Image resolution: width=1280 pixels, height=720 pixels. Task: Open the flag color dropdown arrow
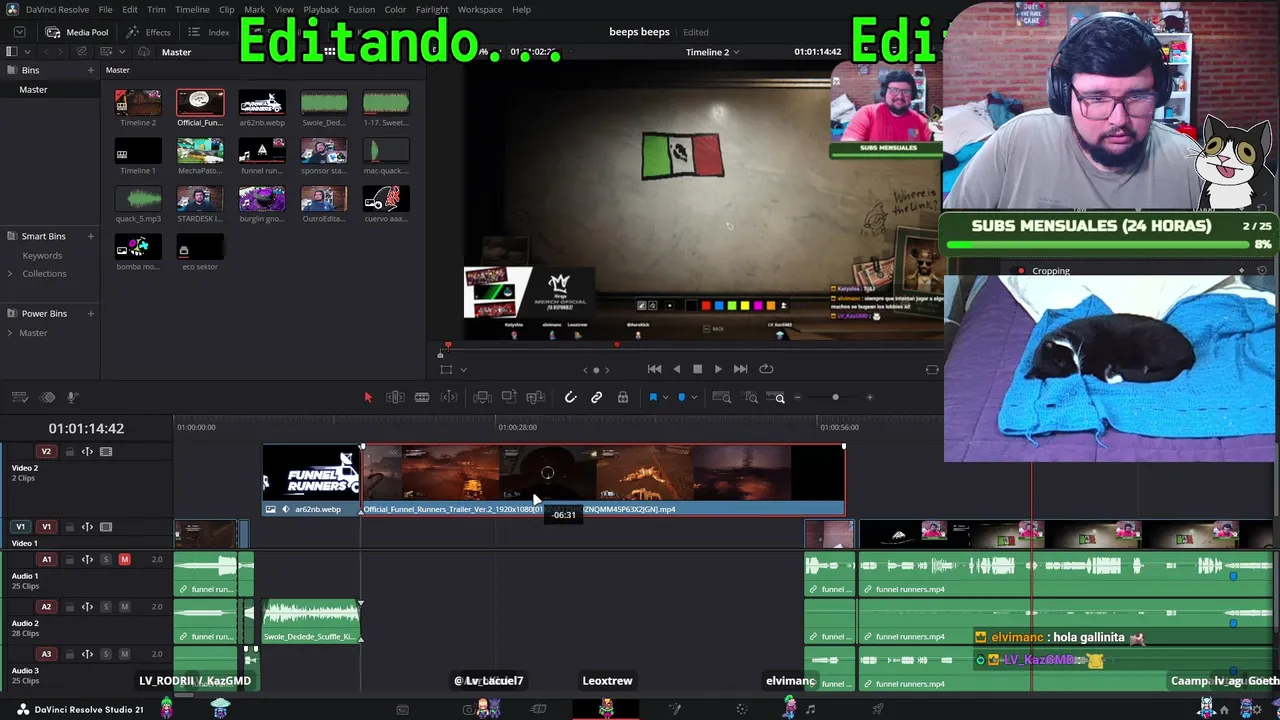point(665,397)
